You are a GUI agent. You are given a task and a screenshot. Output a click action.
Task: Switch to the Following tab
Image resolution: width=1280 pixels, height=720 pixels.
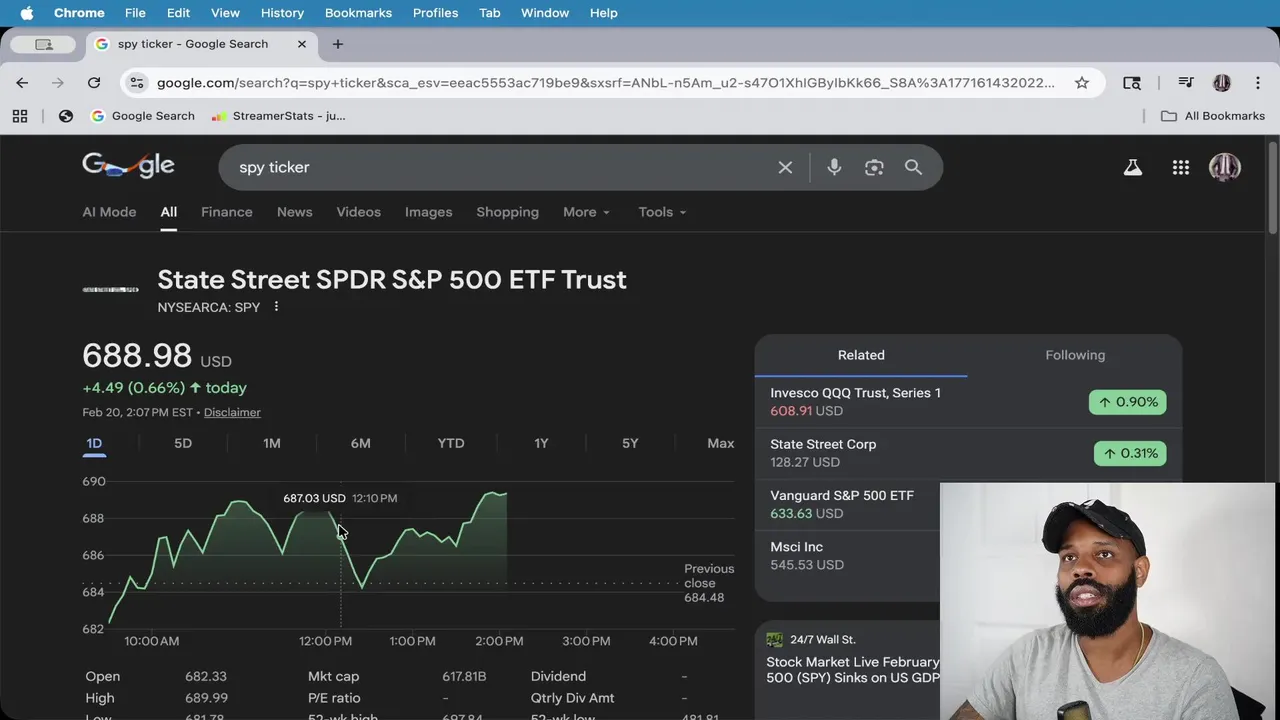(1075, 355)
